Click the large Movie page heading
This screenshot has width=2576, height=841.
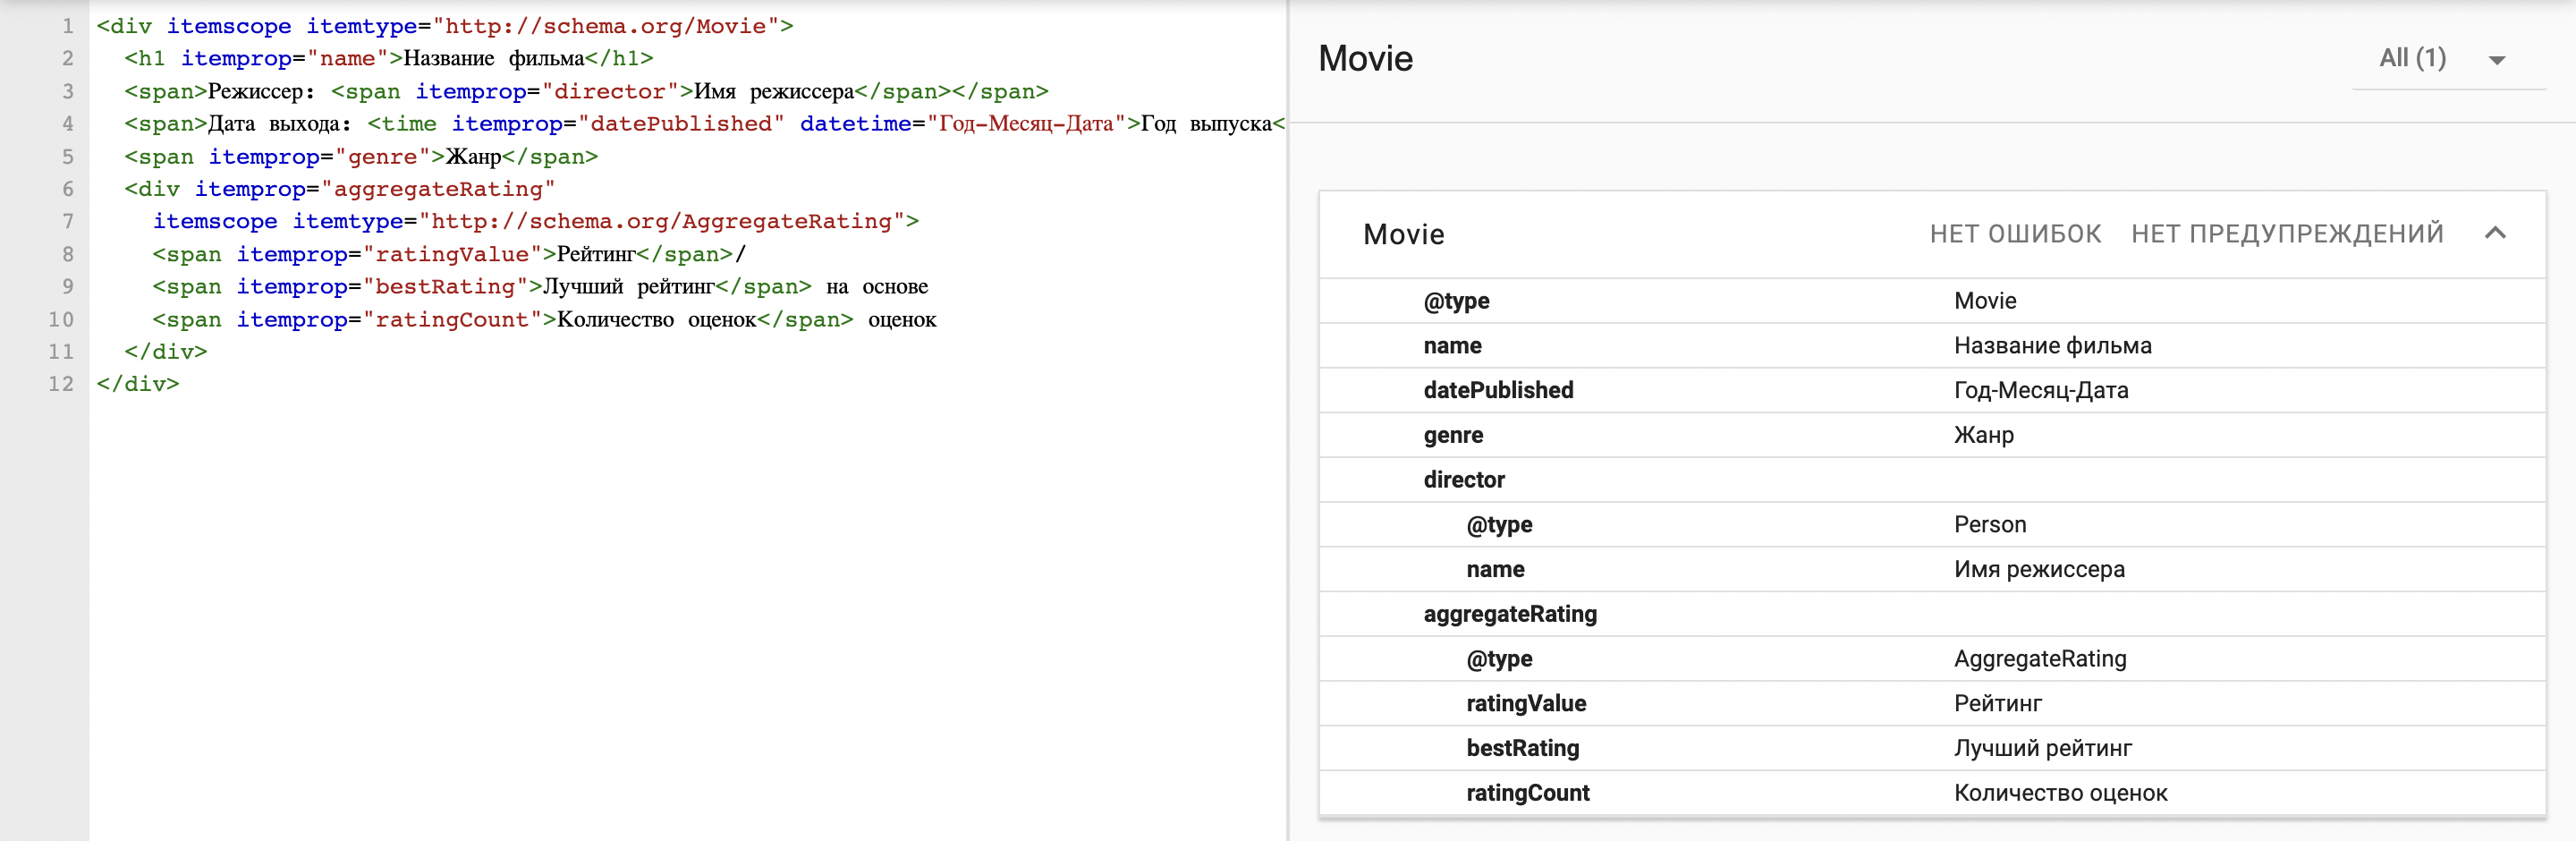(x=1365, y=59)
